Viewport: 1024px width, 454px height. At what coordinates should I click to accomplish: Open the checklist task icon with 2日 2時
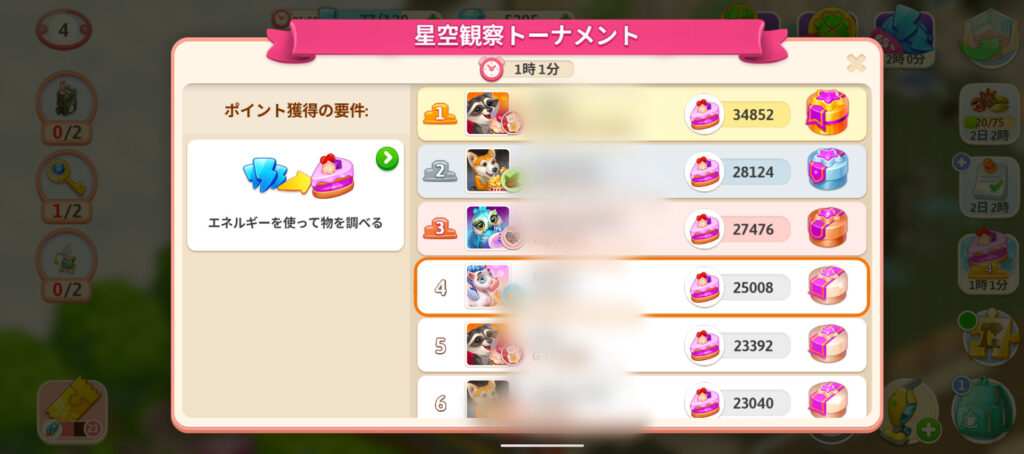(988, 186)
